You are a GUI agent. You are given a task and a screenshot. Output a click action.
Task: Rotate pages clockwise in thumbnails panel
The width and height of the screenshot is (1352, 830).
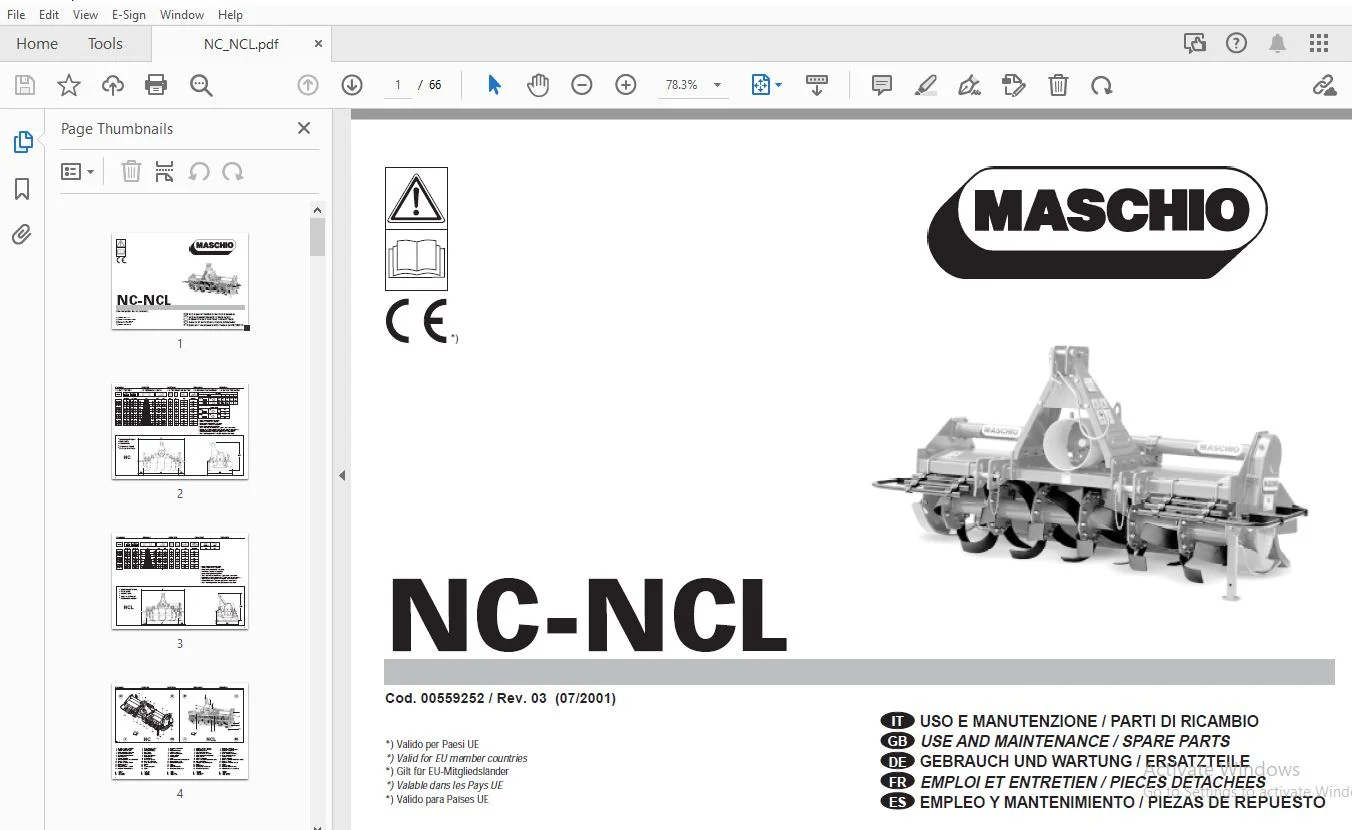[233, 172]
